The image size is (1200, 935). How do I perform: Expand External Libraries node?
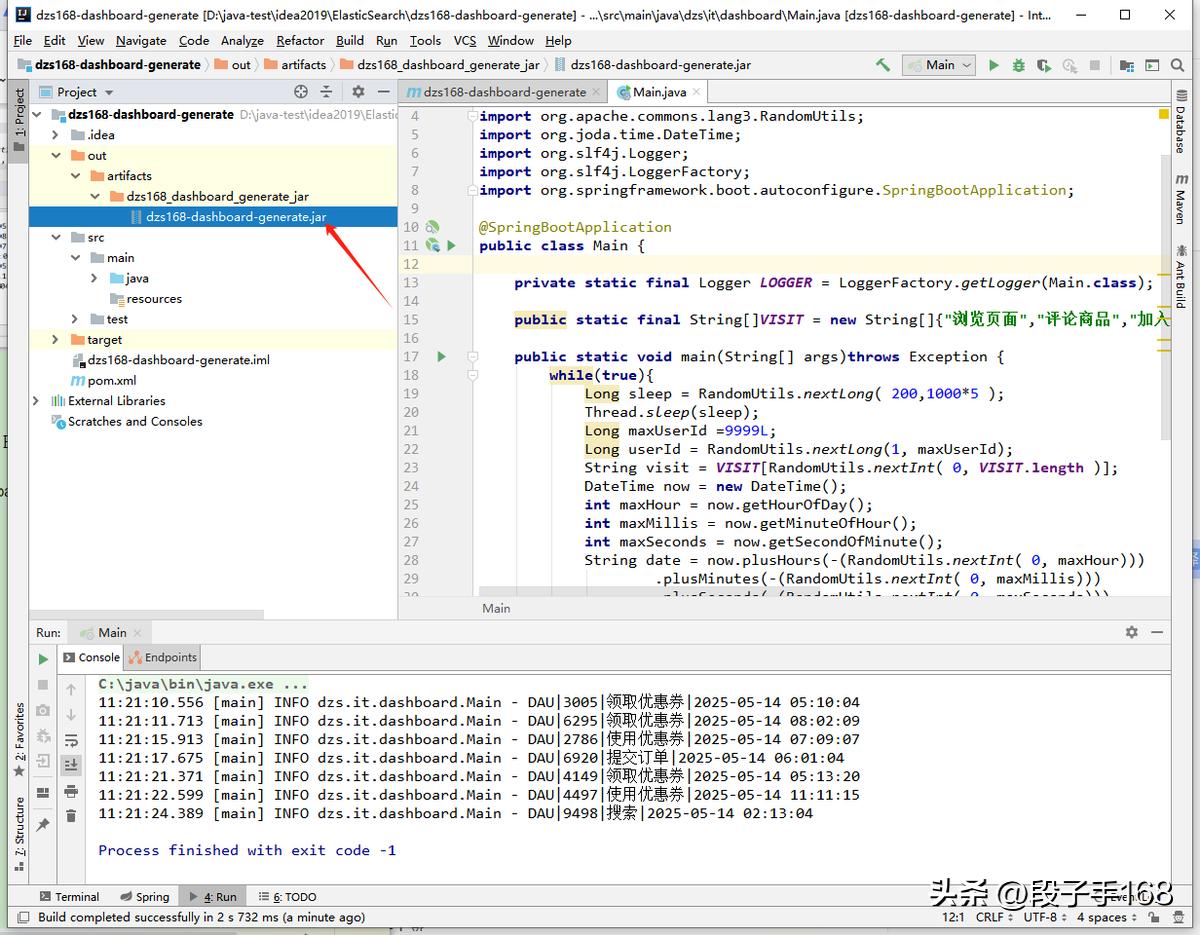click(x=37, y=401)
